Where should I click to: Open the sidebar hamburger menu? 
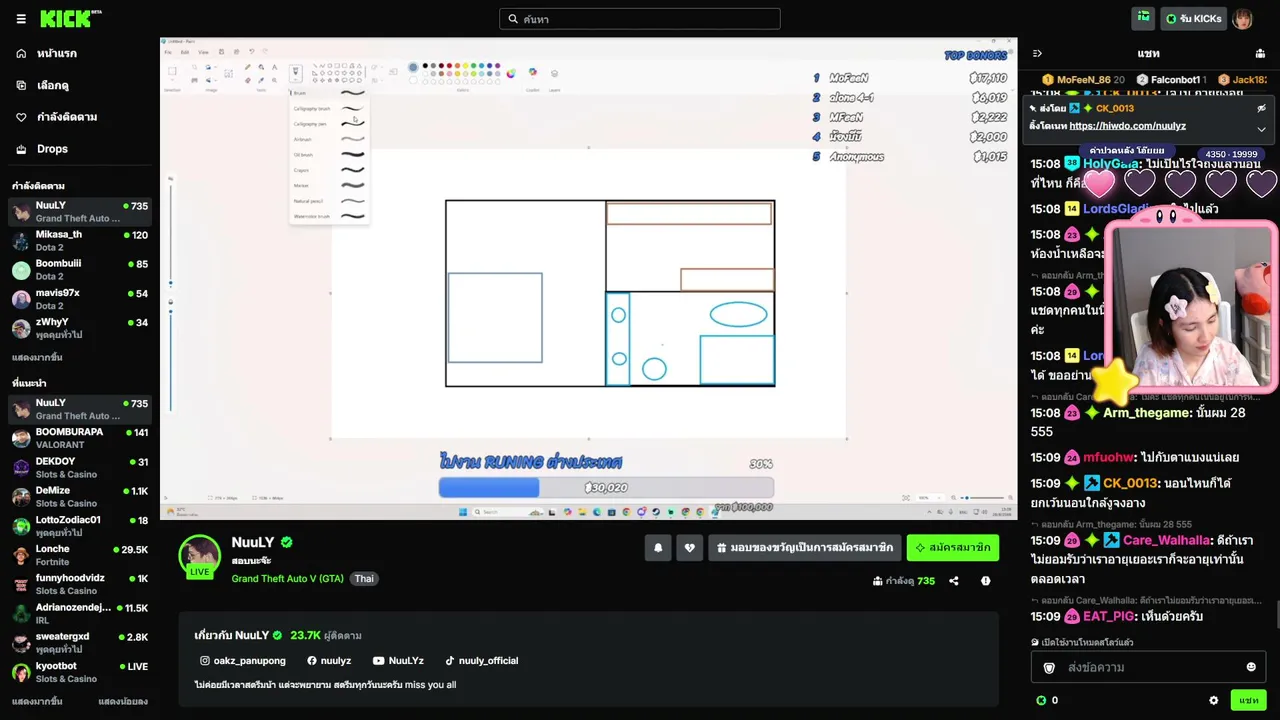point(21,19)
